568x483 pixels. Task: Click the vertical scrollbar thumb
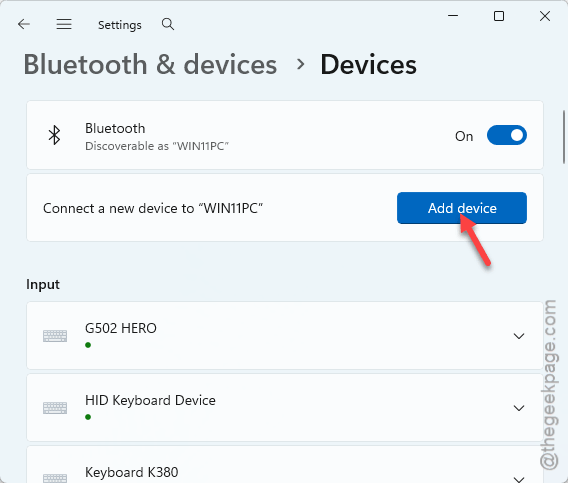click(564, 137)
